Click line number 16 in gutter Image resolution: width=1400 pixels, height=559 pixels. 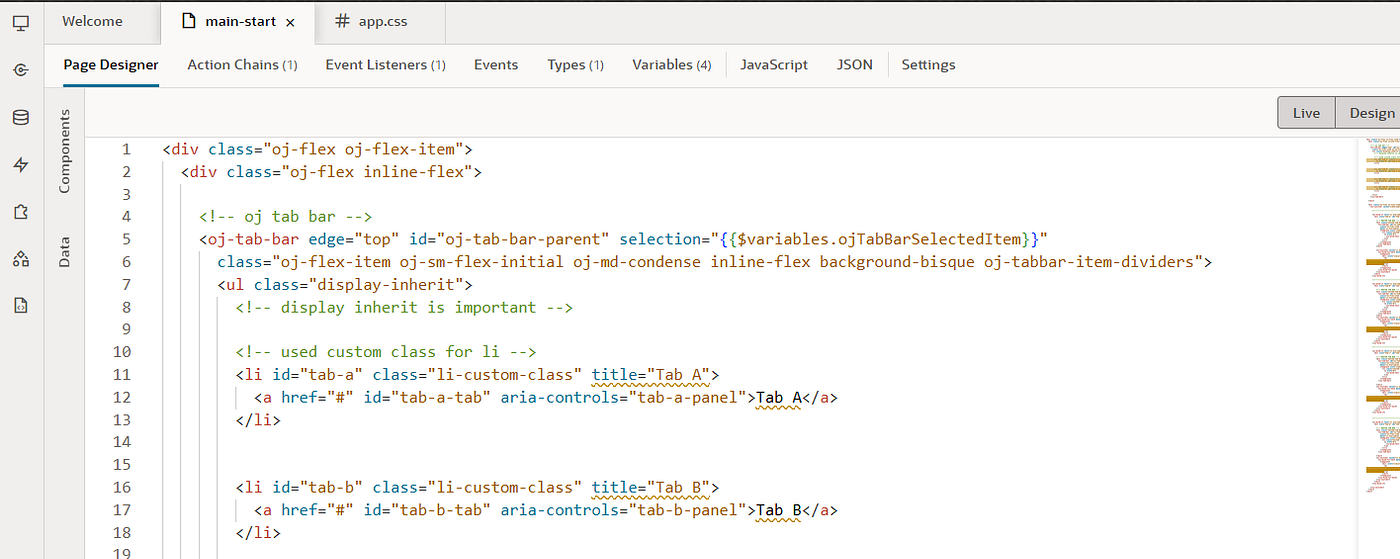pos(122,487)
